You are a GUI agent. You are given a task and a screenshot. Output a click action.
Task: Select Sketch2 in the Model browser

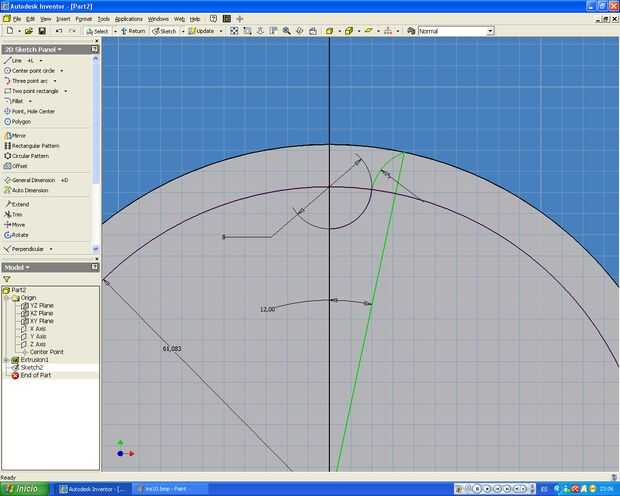click(x=28, y=367)
